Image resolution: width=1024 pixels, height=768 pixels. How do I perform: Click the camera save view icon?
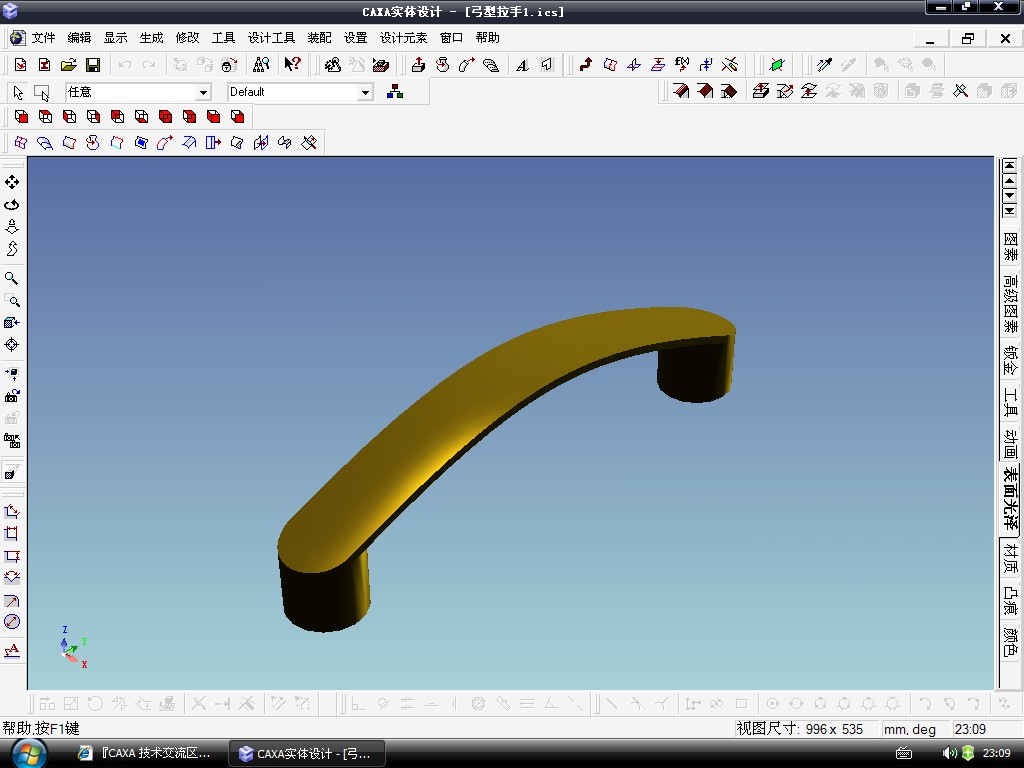[12, 396]
